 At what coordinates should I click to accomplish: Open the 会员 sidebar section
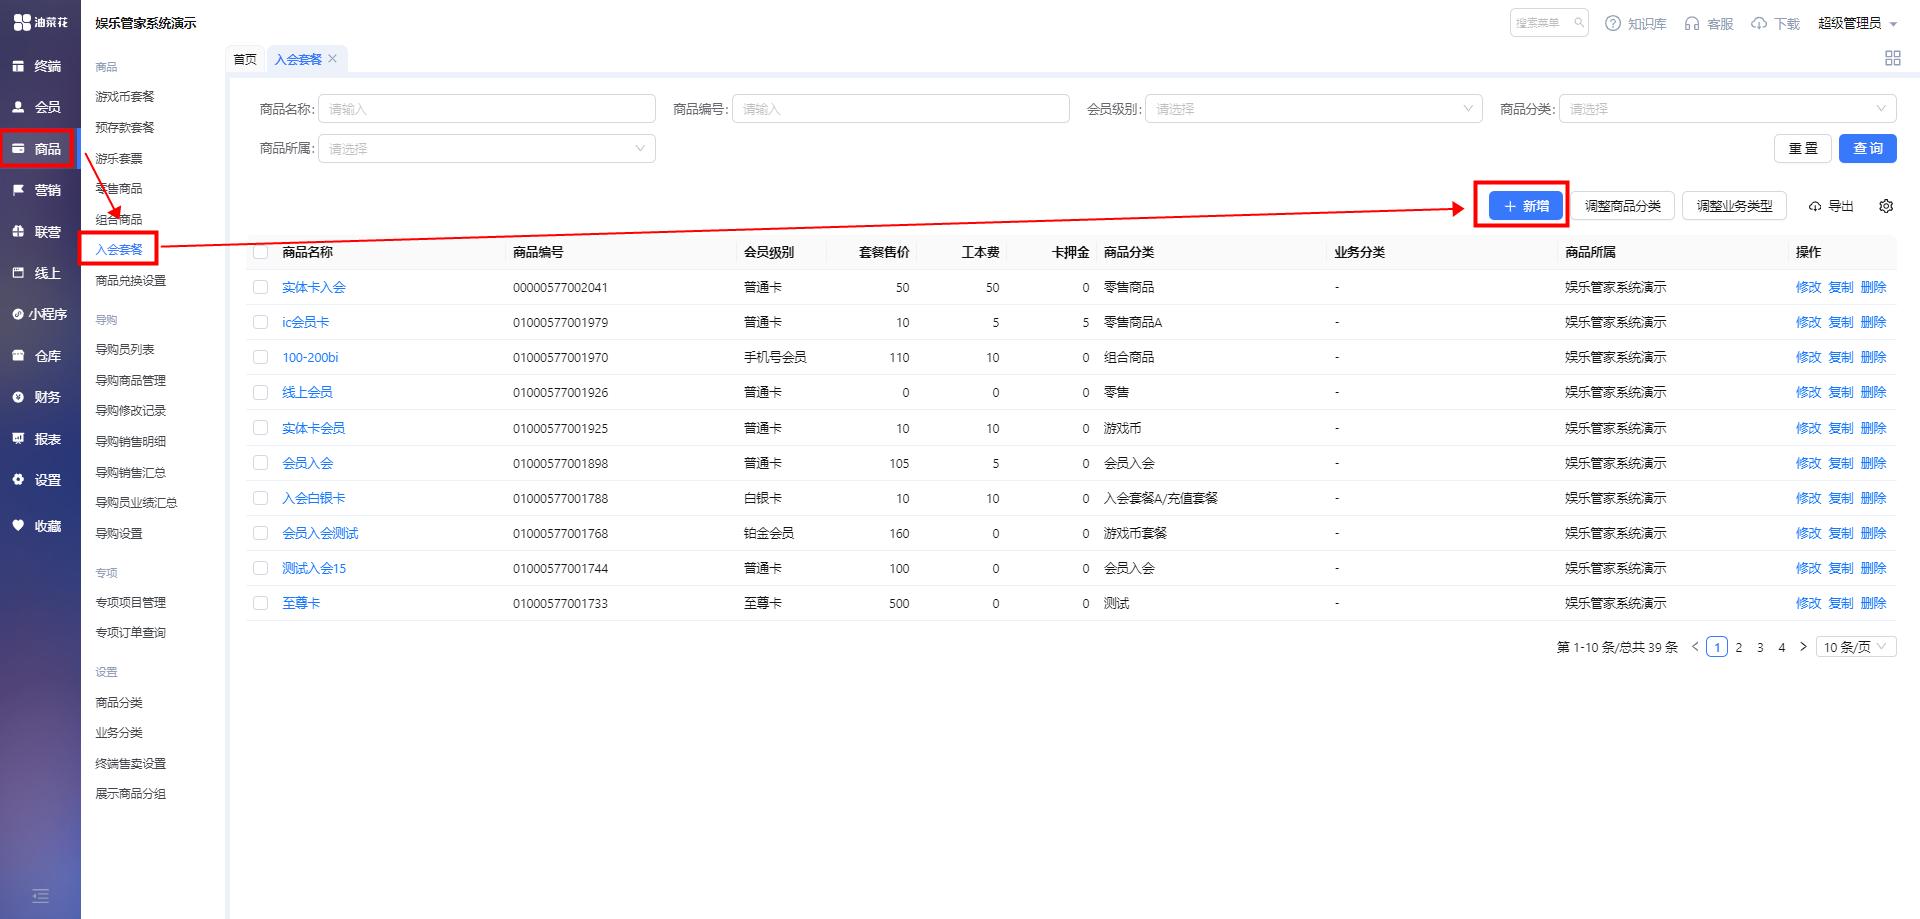(x=38, y=107)
